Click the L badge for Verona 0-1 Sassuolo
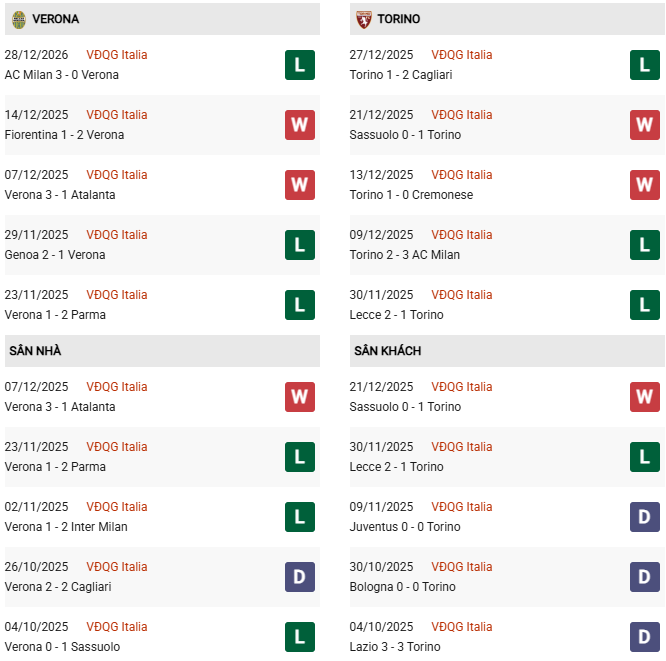The image size is (666, 661). 300,637
